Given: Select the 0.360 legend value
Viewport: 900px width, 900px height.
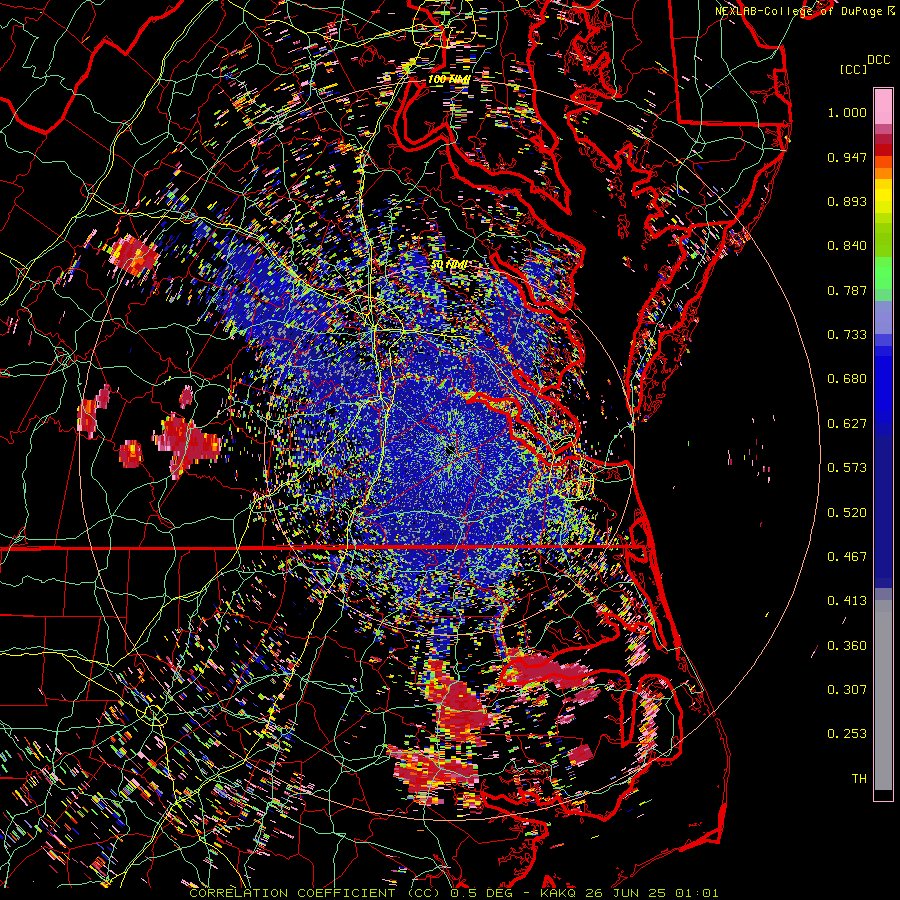Looking at the screenshot, I should [847, 646].
